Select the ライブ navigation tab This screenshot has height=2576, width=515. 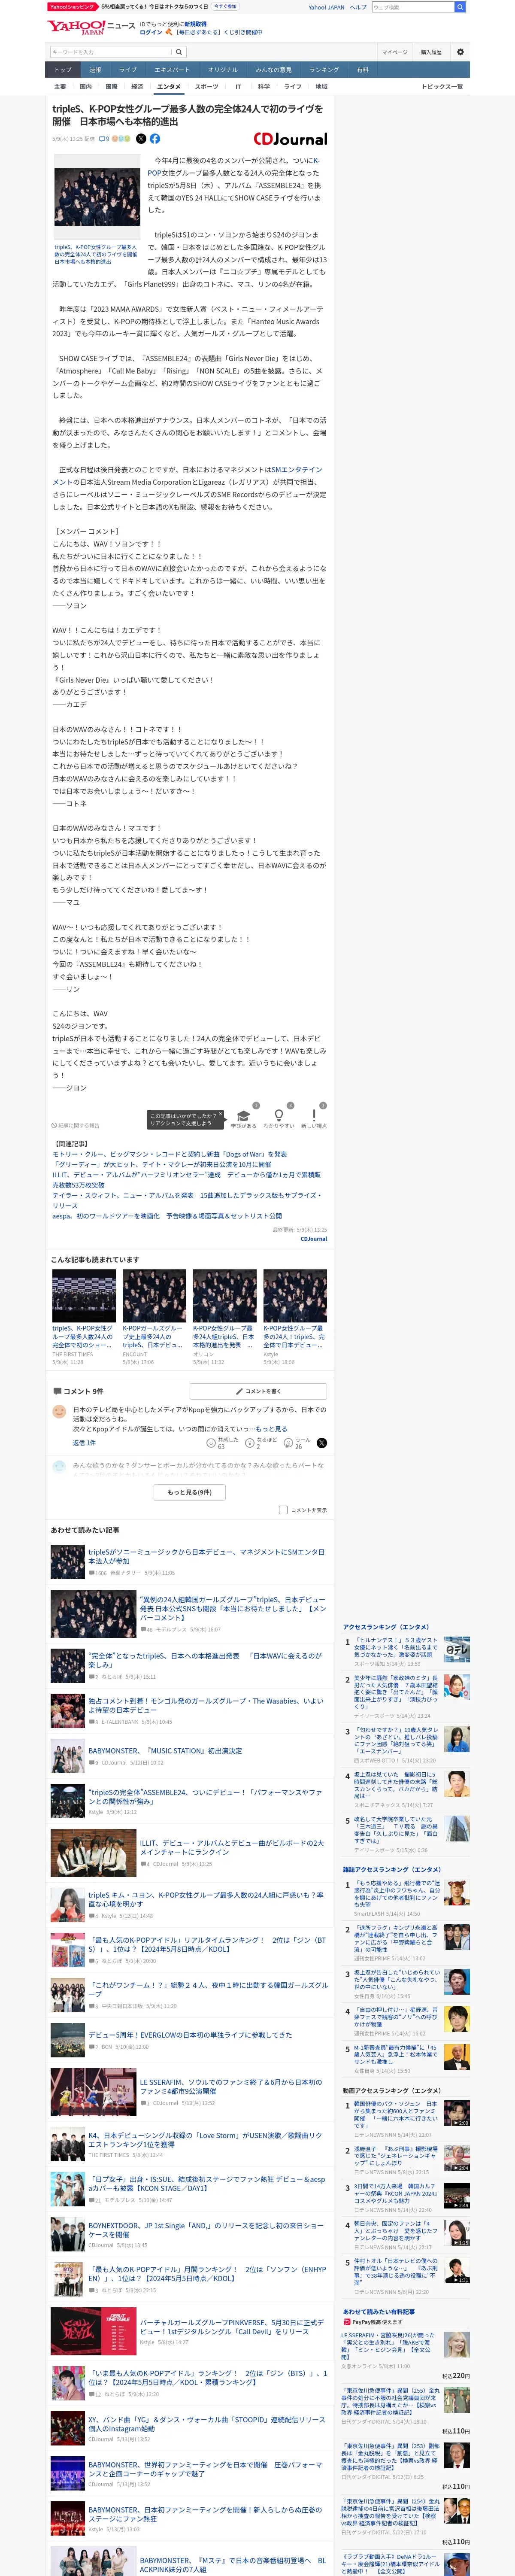128,70
